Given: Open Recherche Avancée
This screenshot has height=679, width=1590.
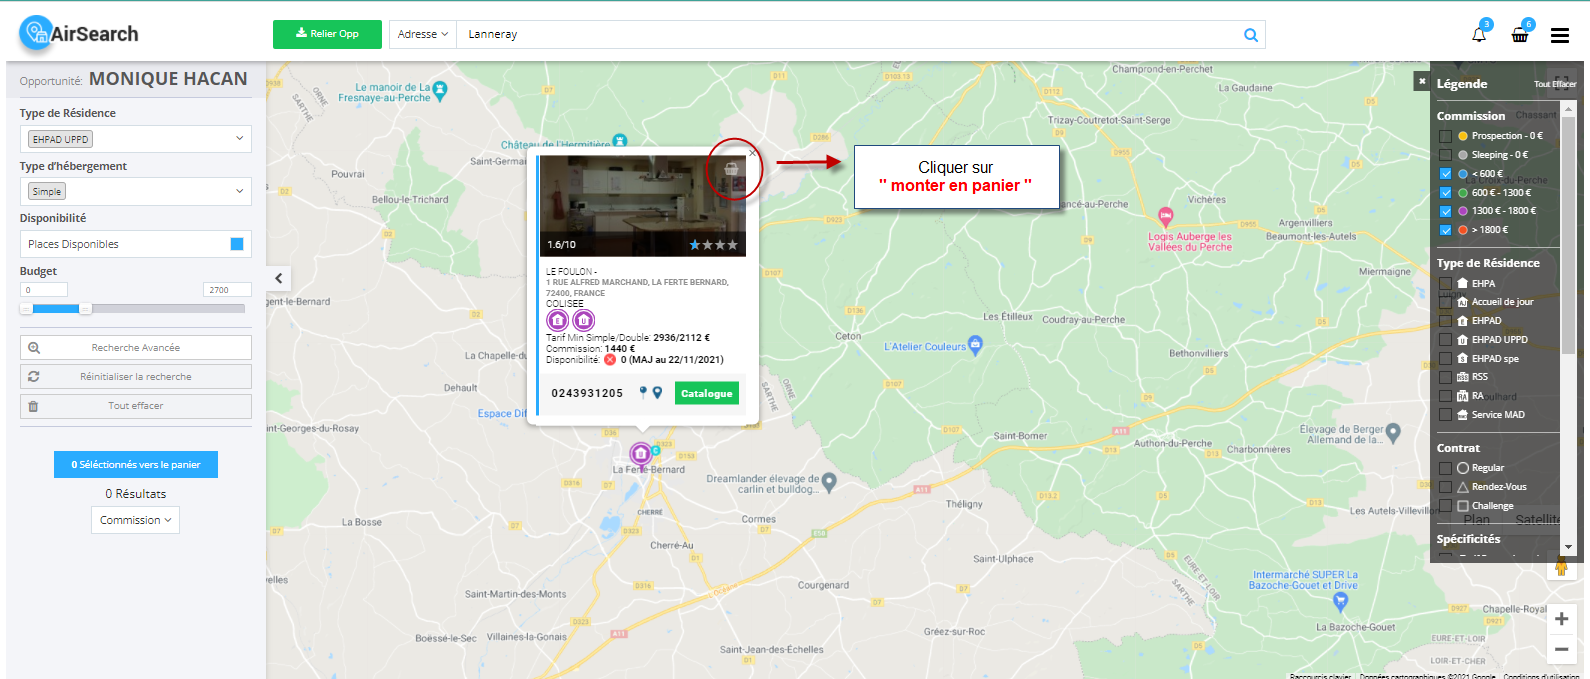Looking at the screenshot, I should pos(136,348).
